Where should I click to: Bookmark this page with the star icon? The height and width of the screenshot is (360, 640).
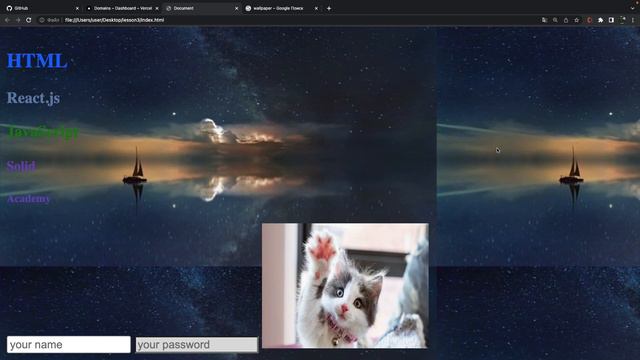[x=576, y=20]
